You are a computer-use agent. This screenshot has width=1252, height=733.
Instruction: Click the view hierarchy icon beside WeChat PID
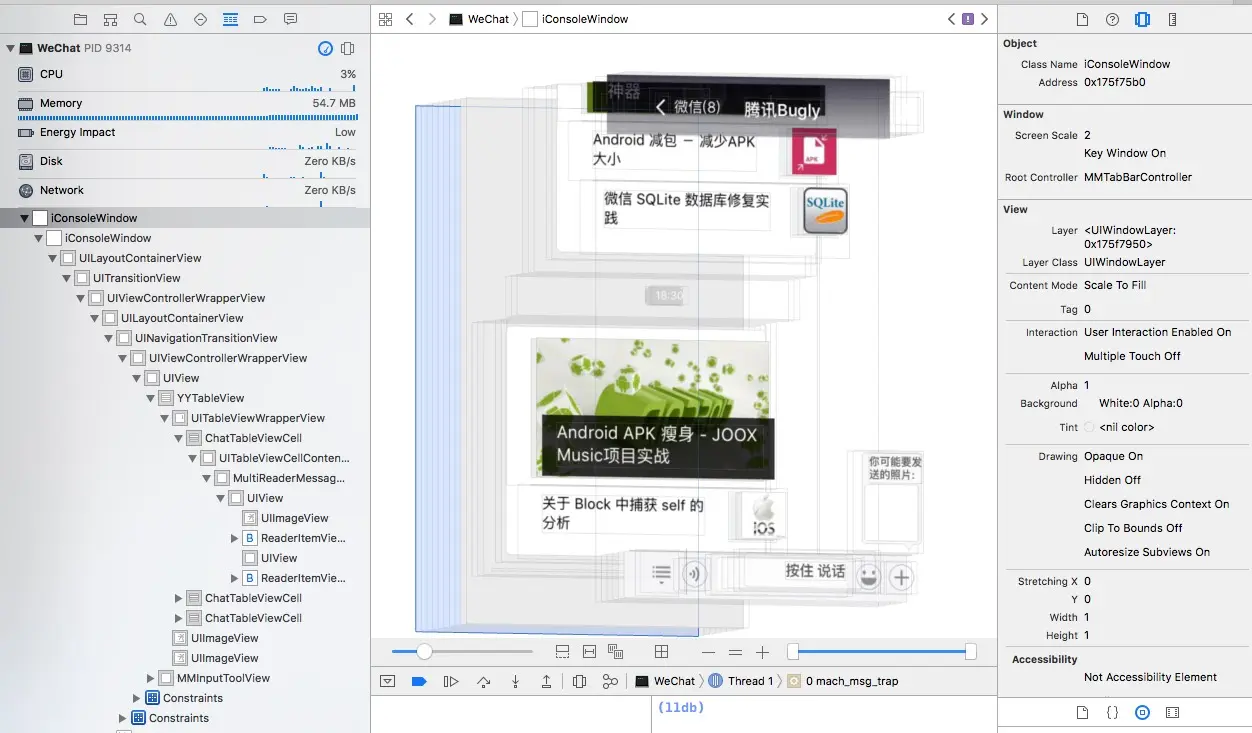coord(347,48)
